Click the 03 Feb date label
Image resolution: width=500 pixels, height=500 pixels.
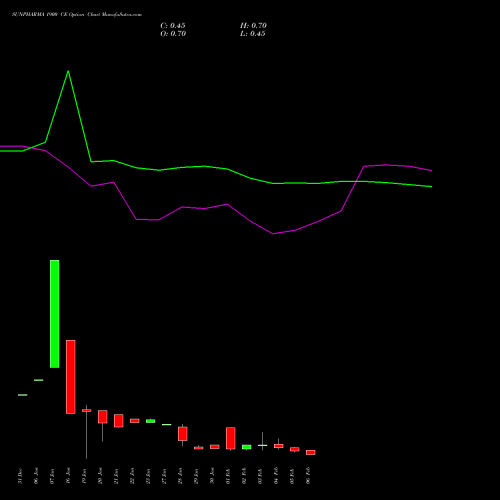click(260, 476)
